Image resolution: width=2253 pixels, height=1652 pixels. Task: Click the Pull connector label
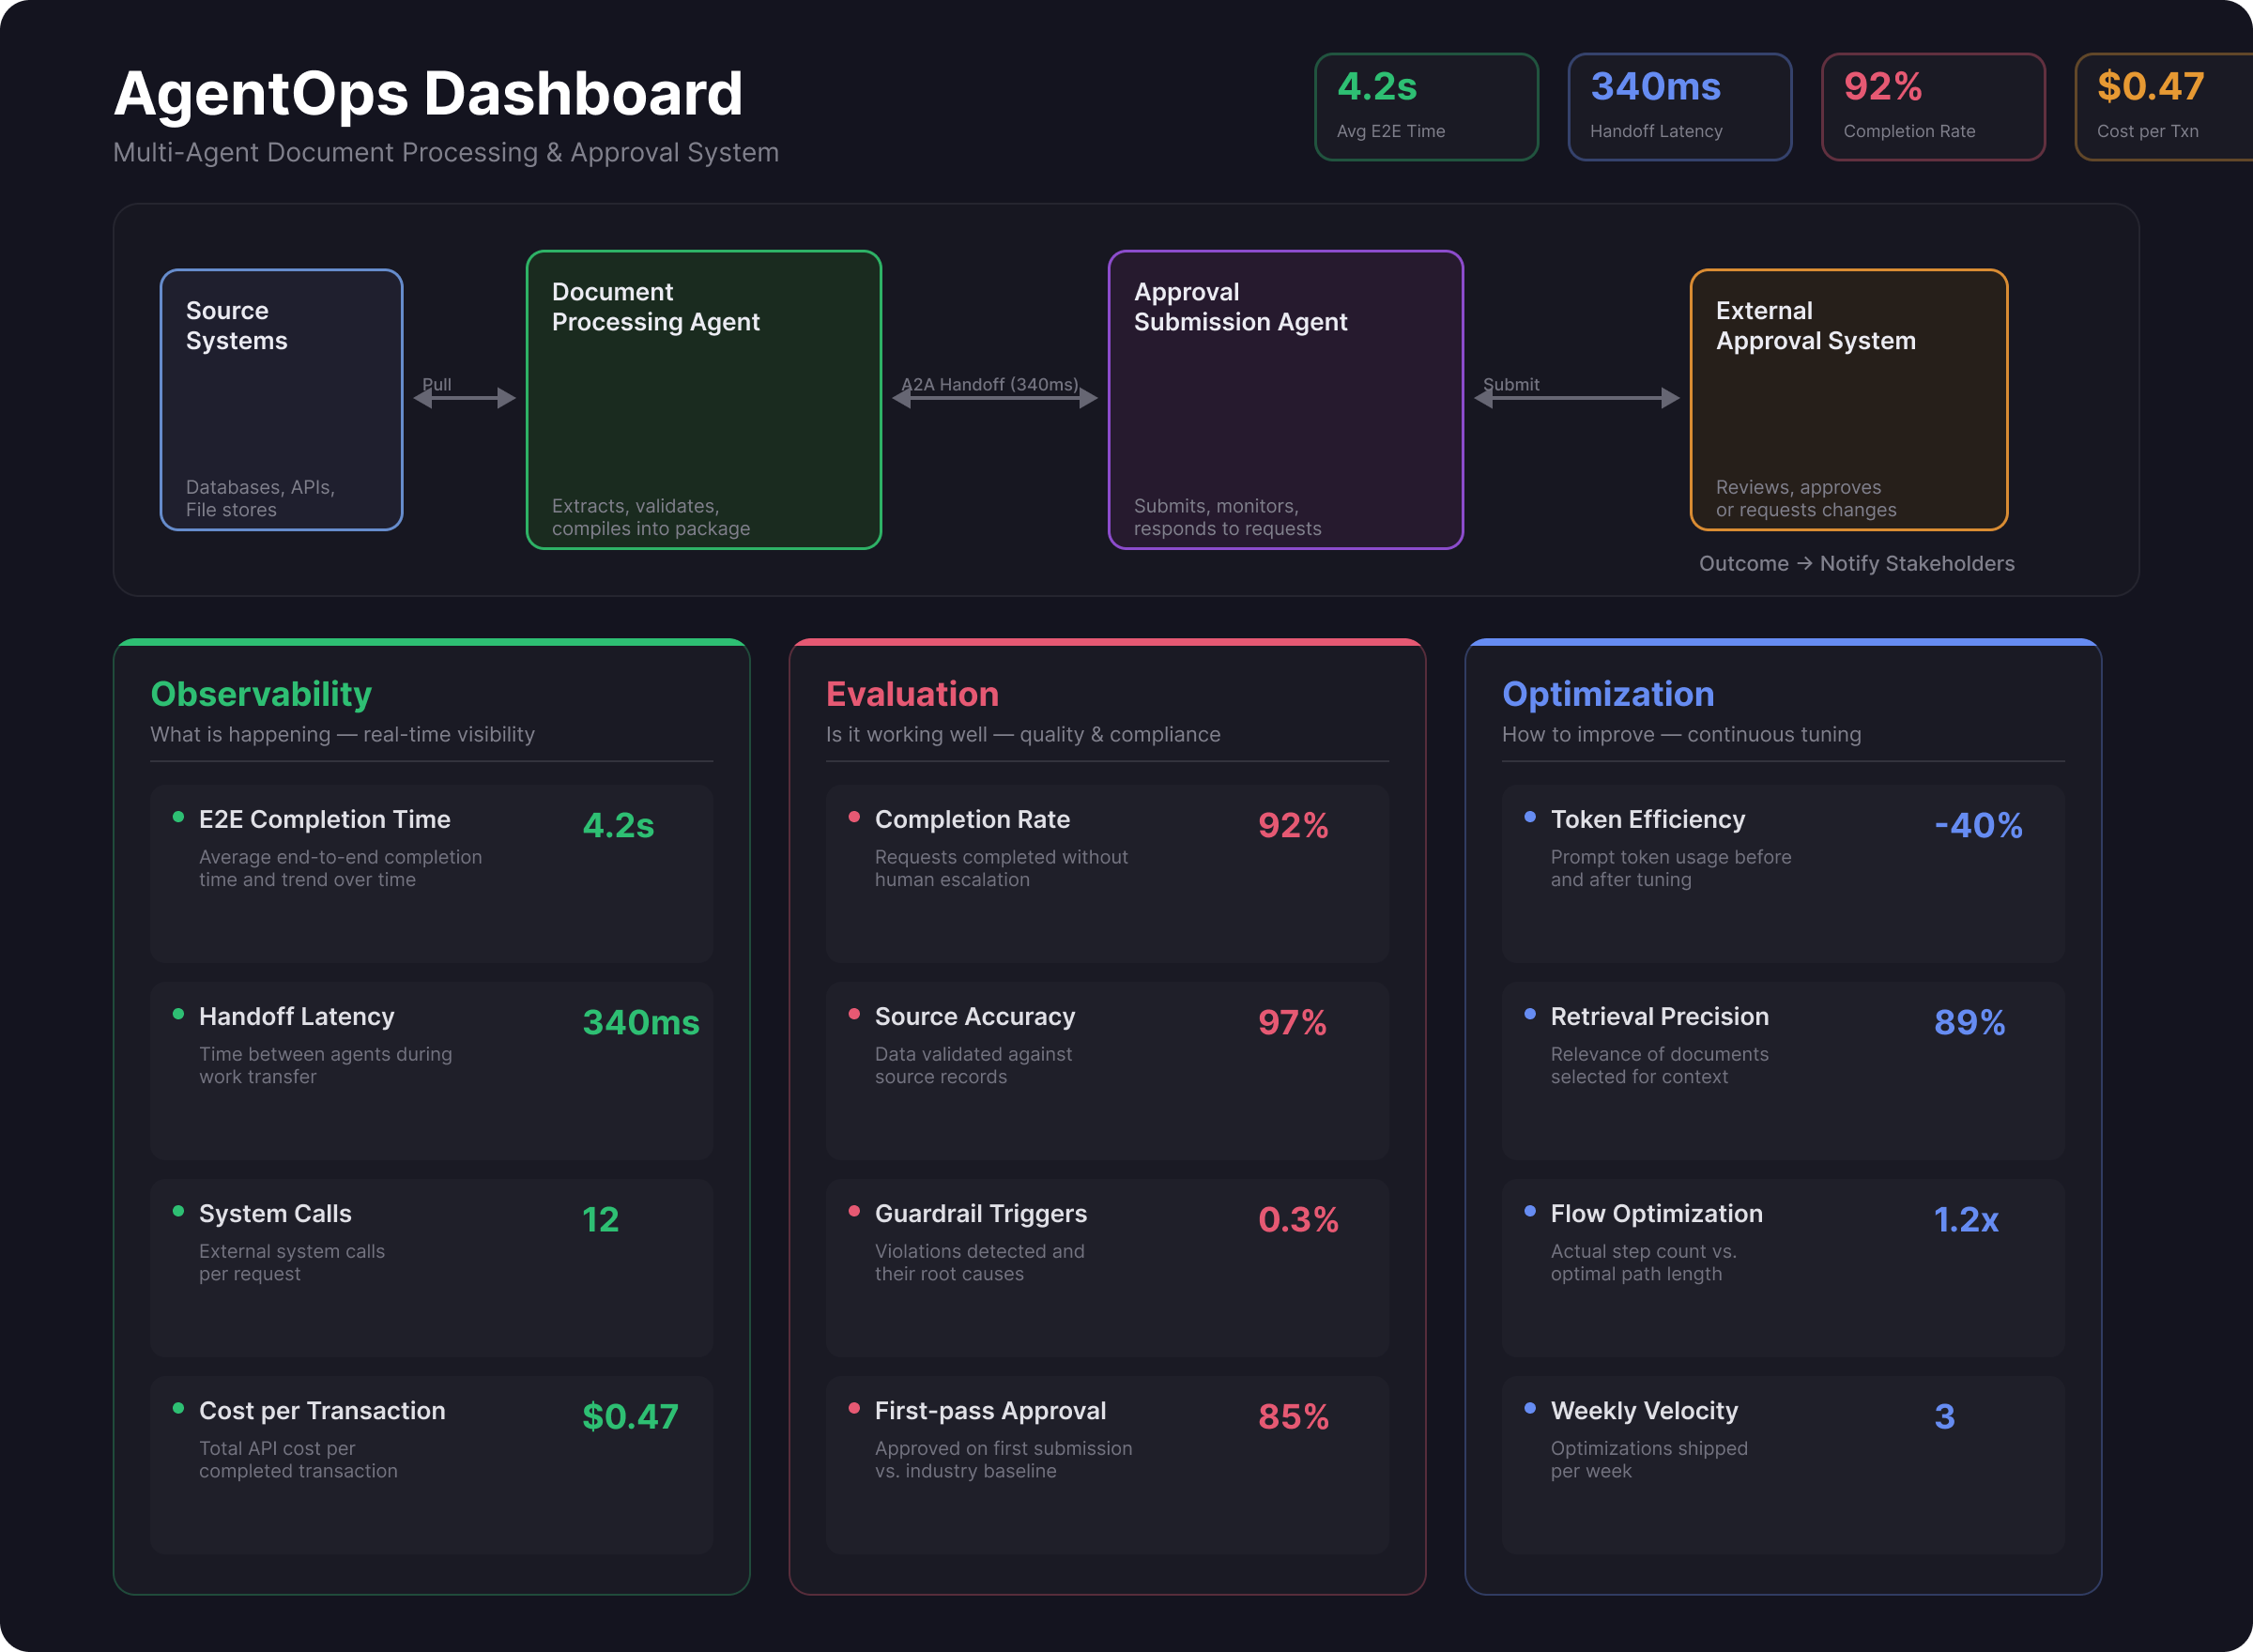[x=437, y=384]
